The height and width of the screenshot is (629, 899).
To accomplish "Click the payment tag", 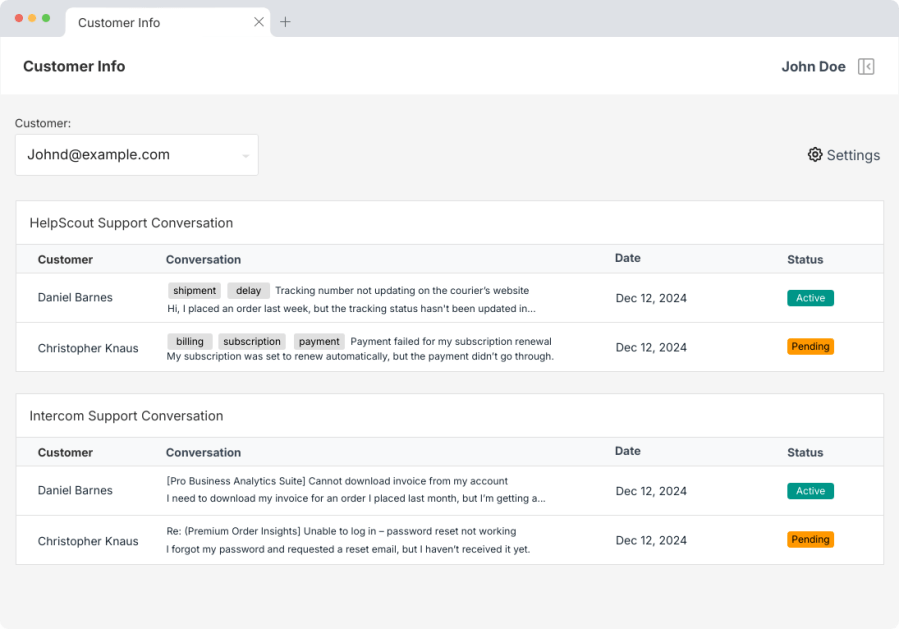I will click(x=319, y=342).
